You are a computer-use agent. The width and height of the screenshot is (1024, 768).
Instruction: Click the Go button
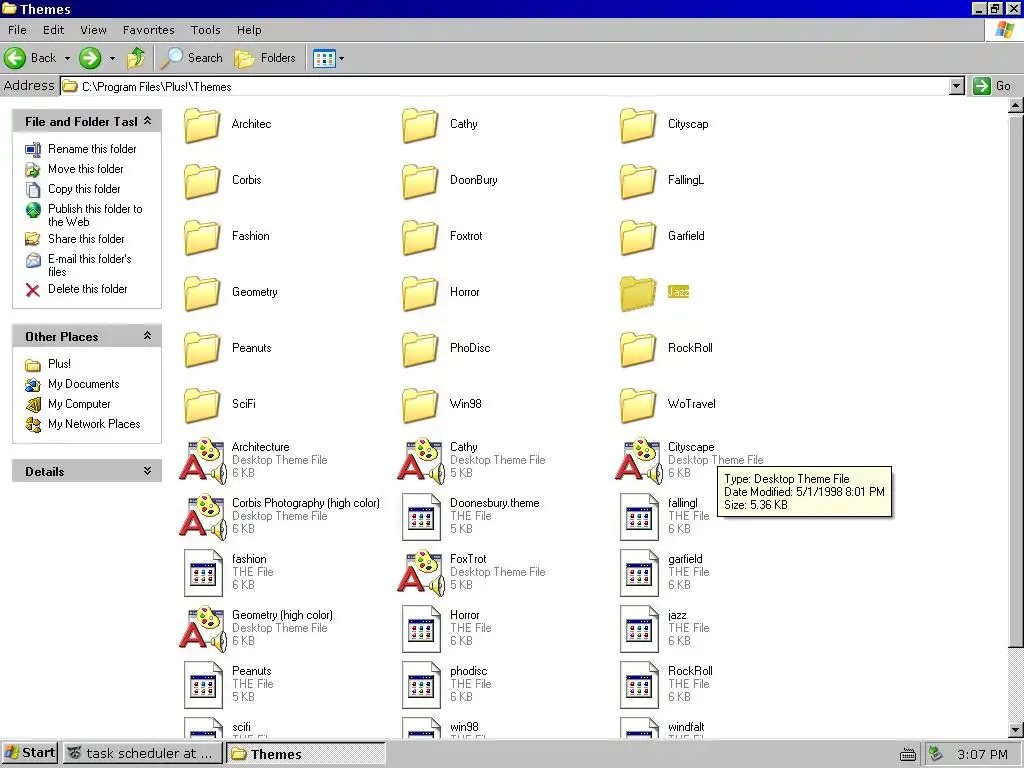[991, 86]
